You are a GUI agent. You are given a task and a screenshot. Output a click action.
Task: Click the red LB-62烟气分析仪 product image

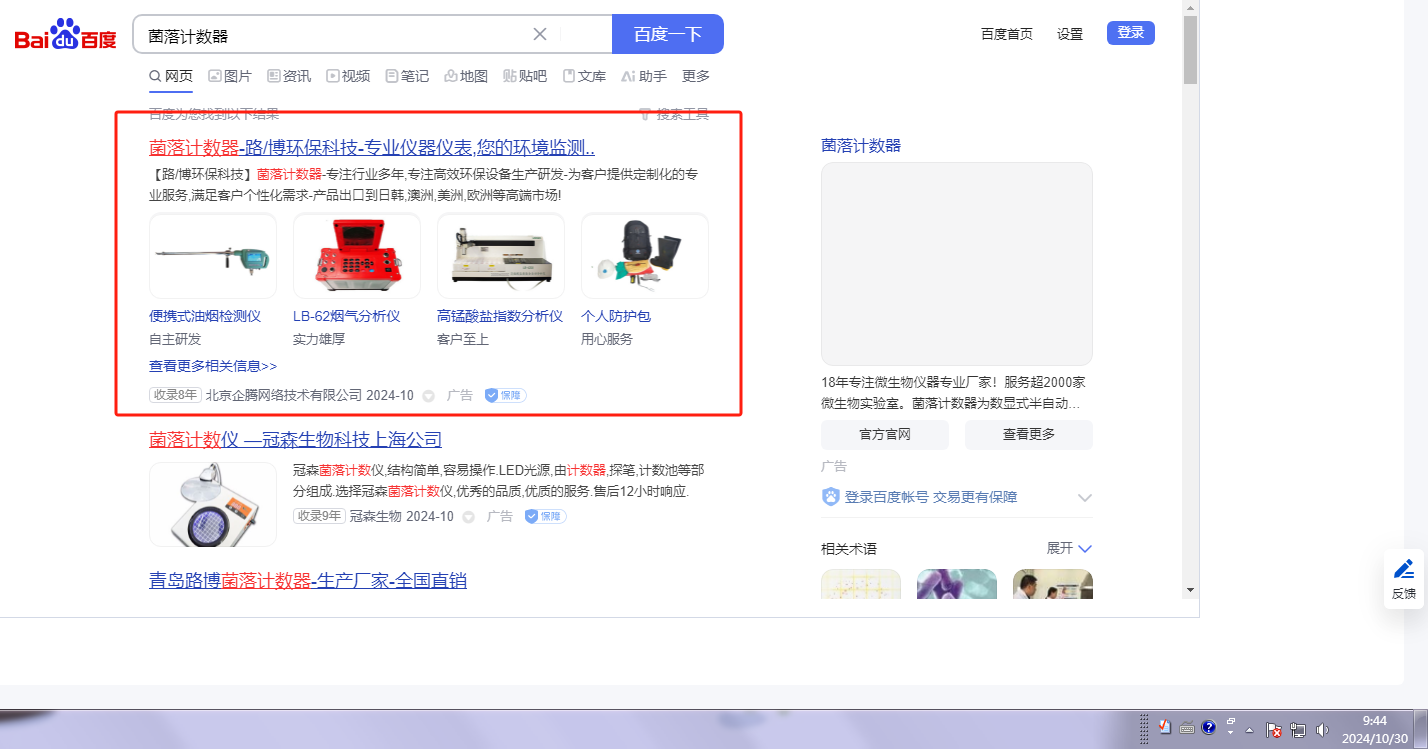pyautogui.click(x=357, y=256)
